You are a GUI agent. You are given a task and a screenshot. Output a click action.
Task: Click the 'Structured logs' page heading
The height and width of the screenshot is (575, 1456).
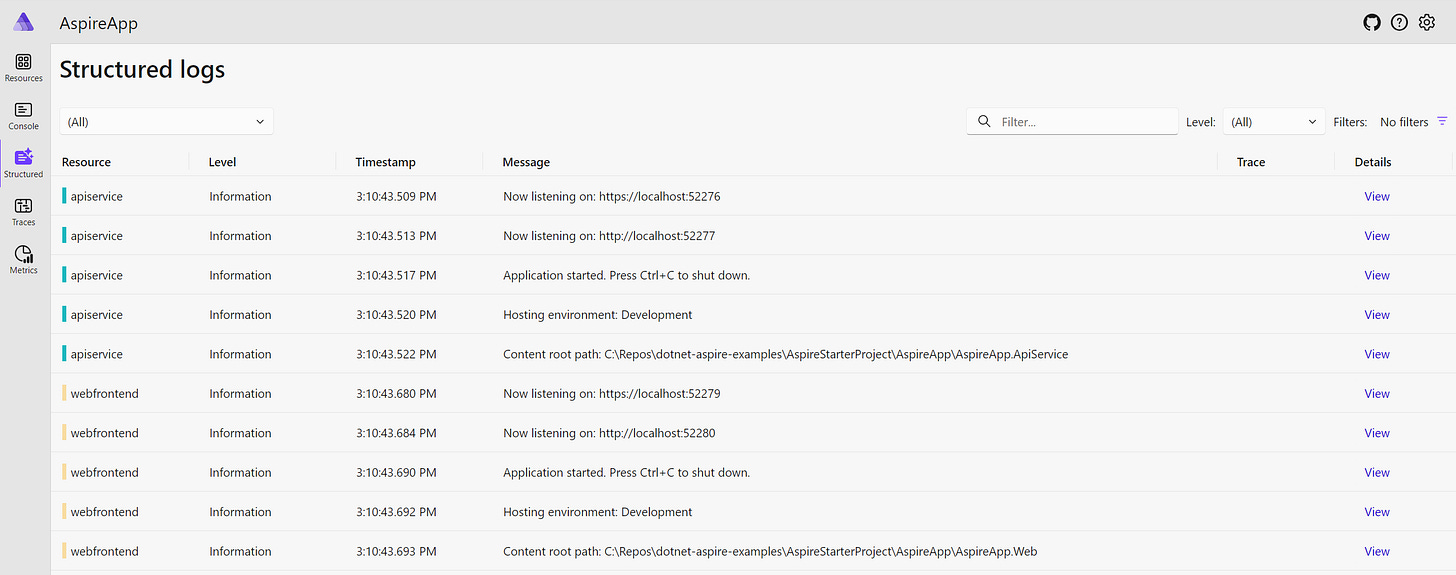point(142,69)
